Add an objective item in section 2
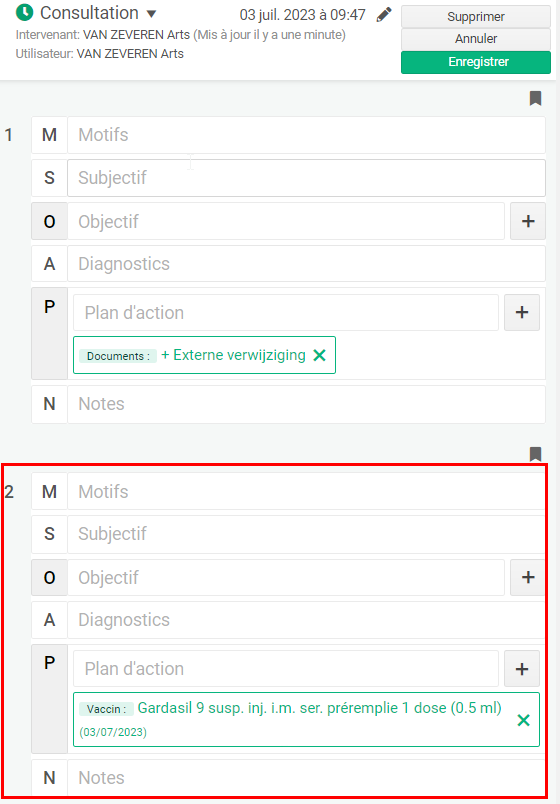The height and width of the screenshot is (804, 560). tap(528, 577)
